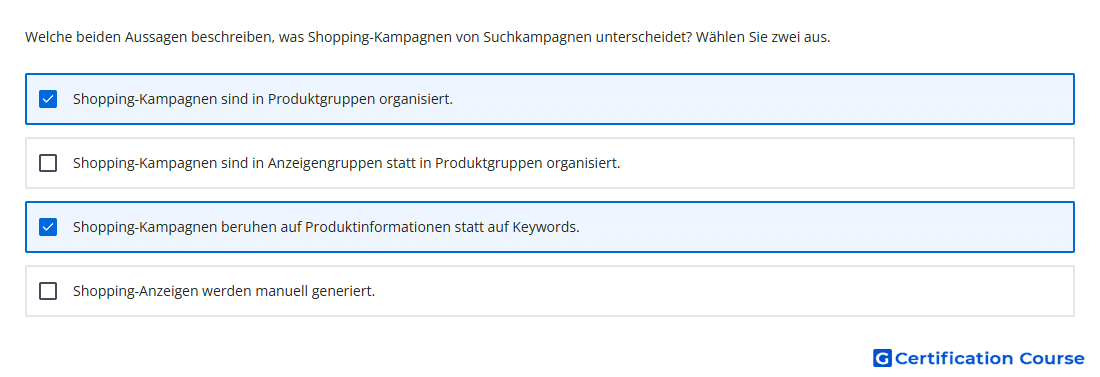The width and height of the screenshot is (1100, 377).
Task: Click the blue G logo icon
Action: click(882, 358)
